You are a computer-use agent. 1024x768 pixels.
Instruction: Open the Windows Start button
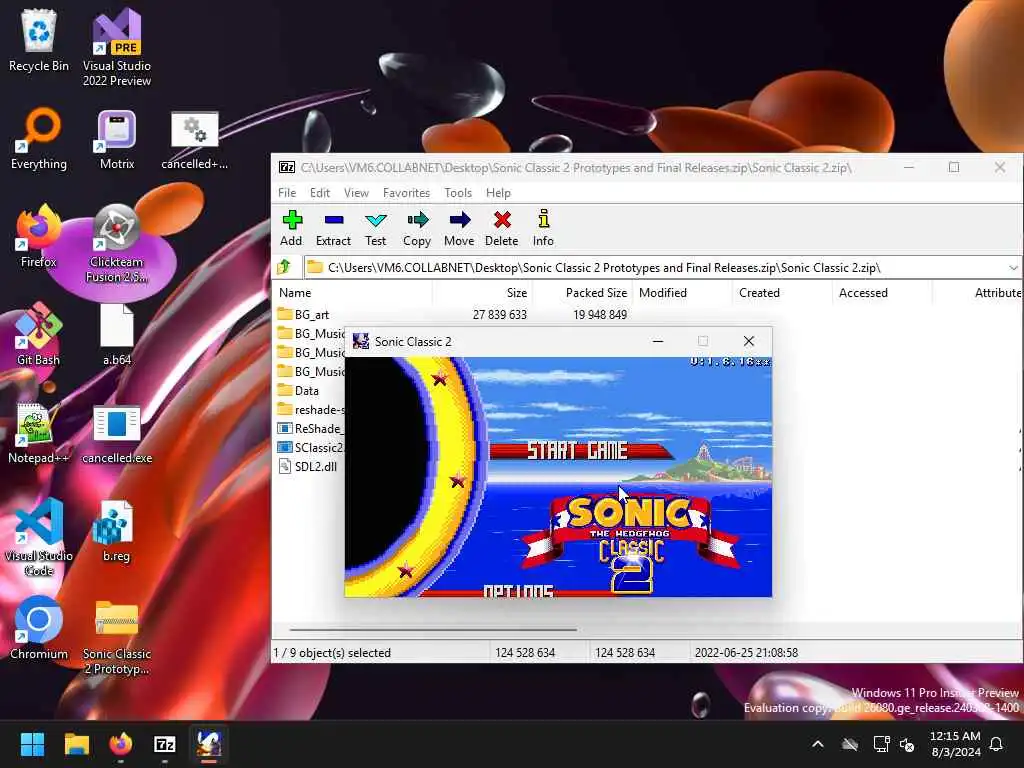32,744
